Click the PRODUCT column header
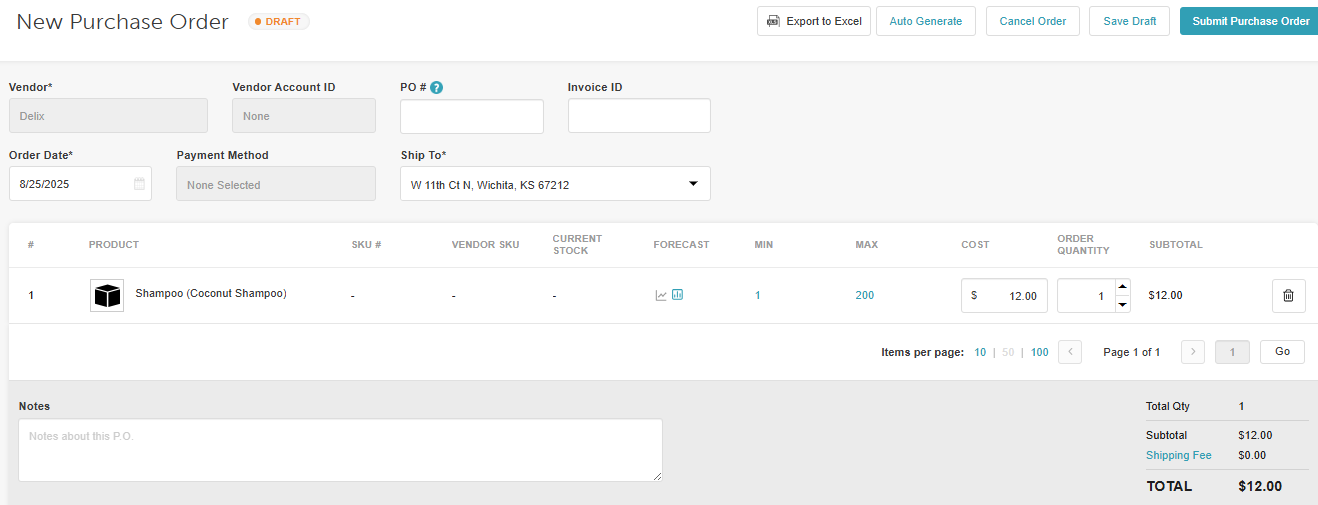This screenshot has width=1318, height=505. pyautogui.click(x=114, y=245)
